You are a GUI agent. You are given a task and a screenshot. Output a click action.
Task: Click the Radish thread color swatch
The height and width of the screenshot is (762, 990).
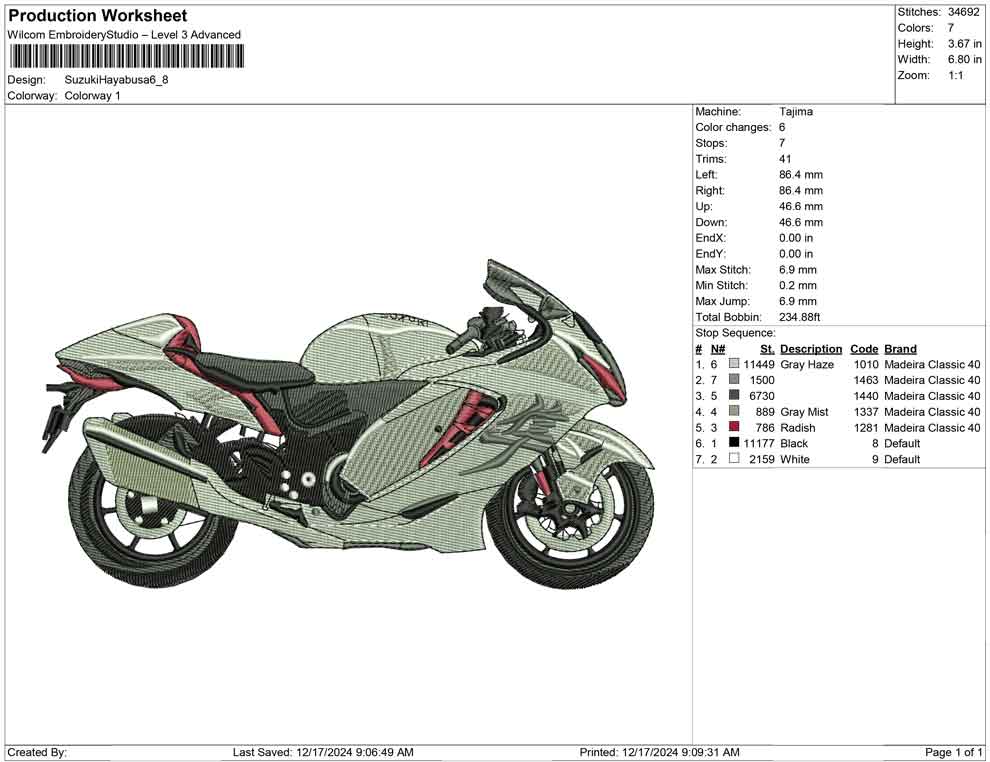pyautogui.click(x=736, y=428)
